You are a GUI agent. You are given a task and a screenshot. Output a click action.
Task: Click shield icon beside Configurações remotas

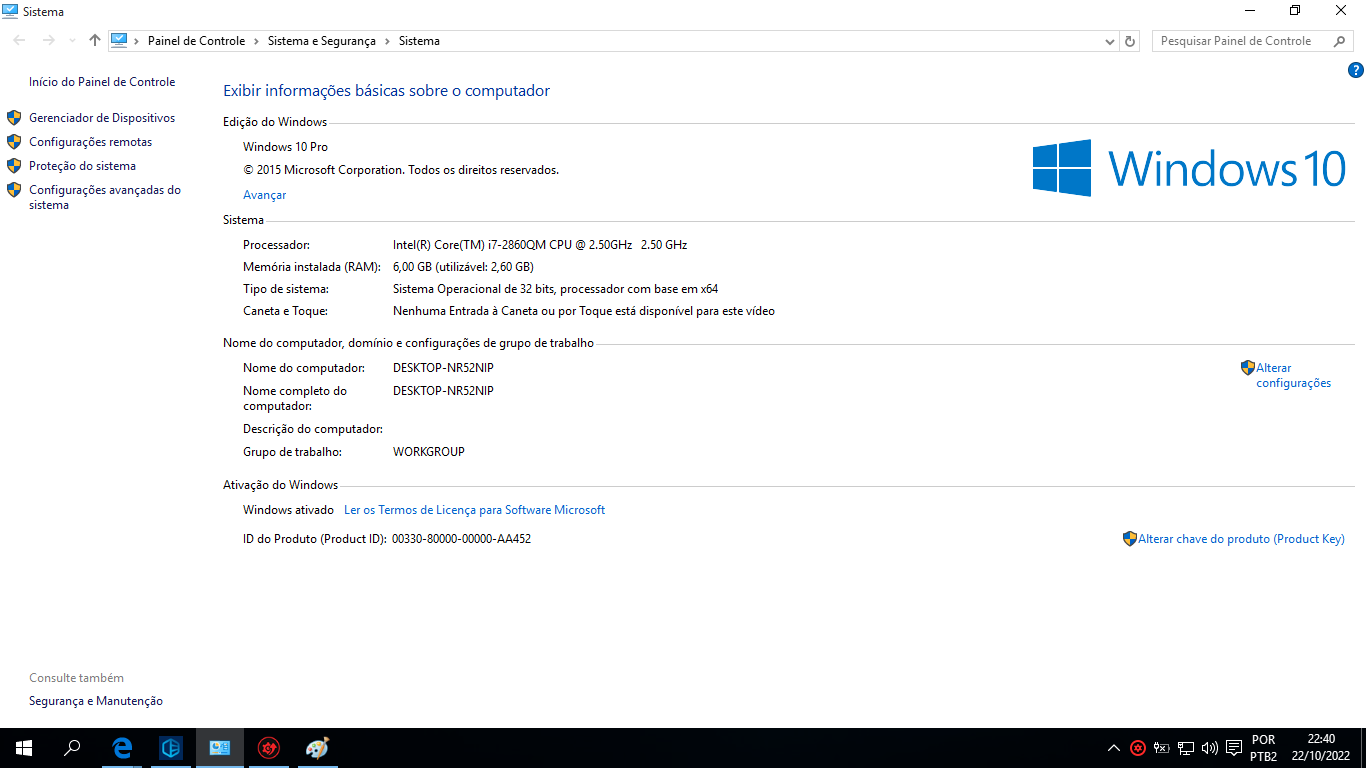click(x=14, y=142)
